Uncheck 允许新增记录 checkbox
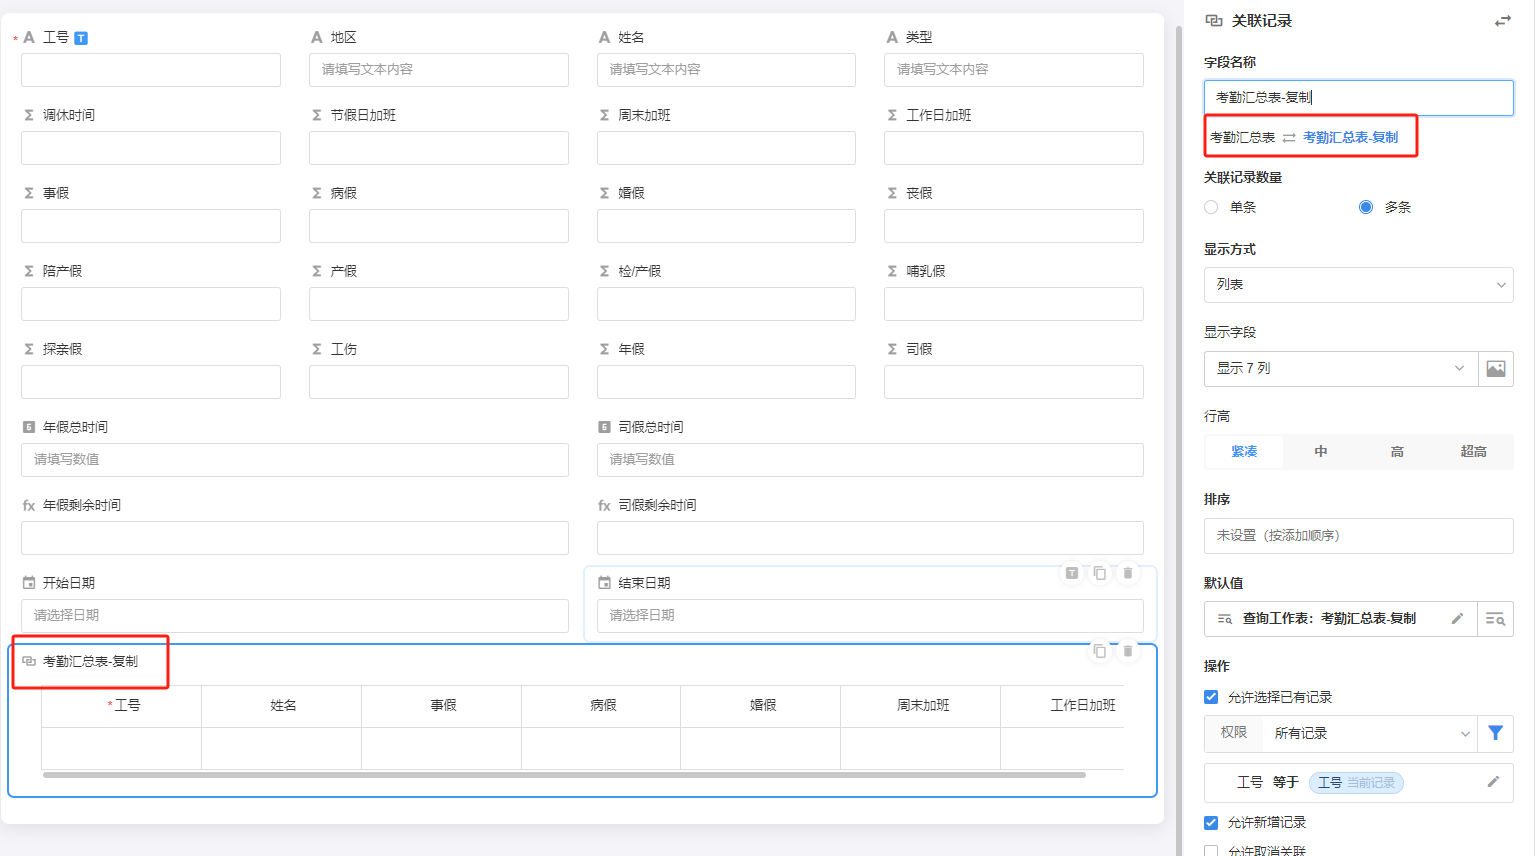Screen dimensions: 1535x856 tap(1211, 822)
